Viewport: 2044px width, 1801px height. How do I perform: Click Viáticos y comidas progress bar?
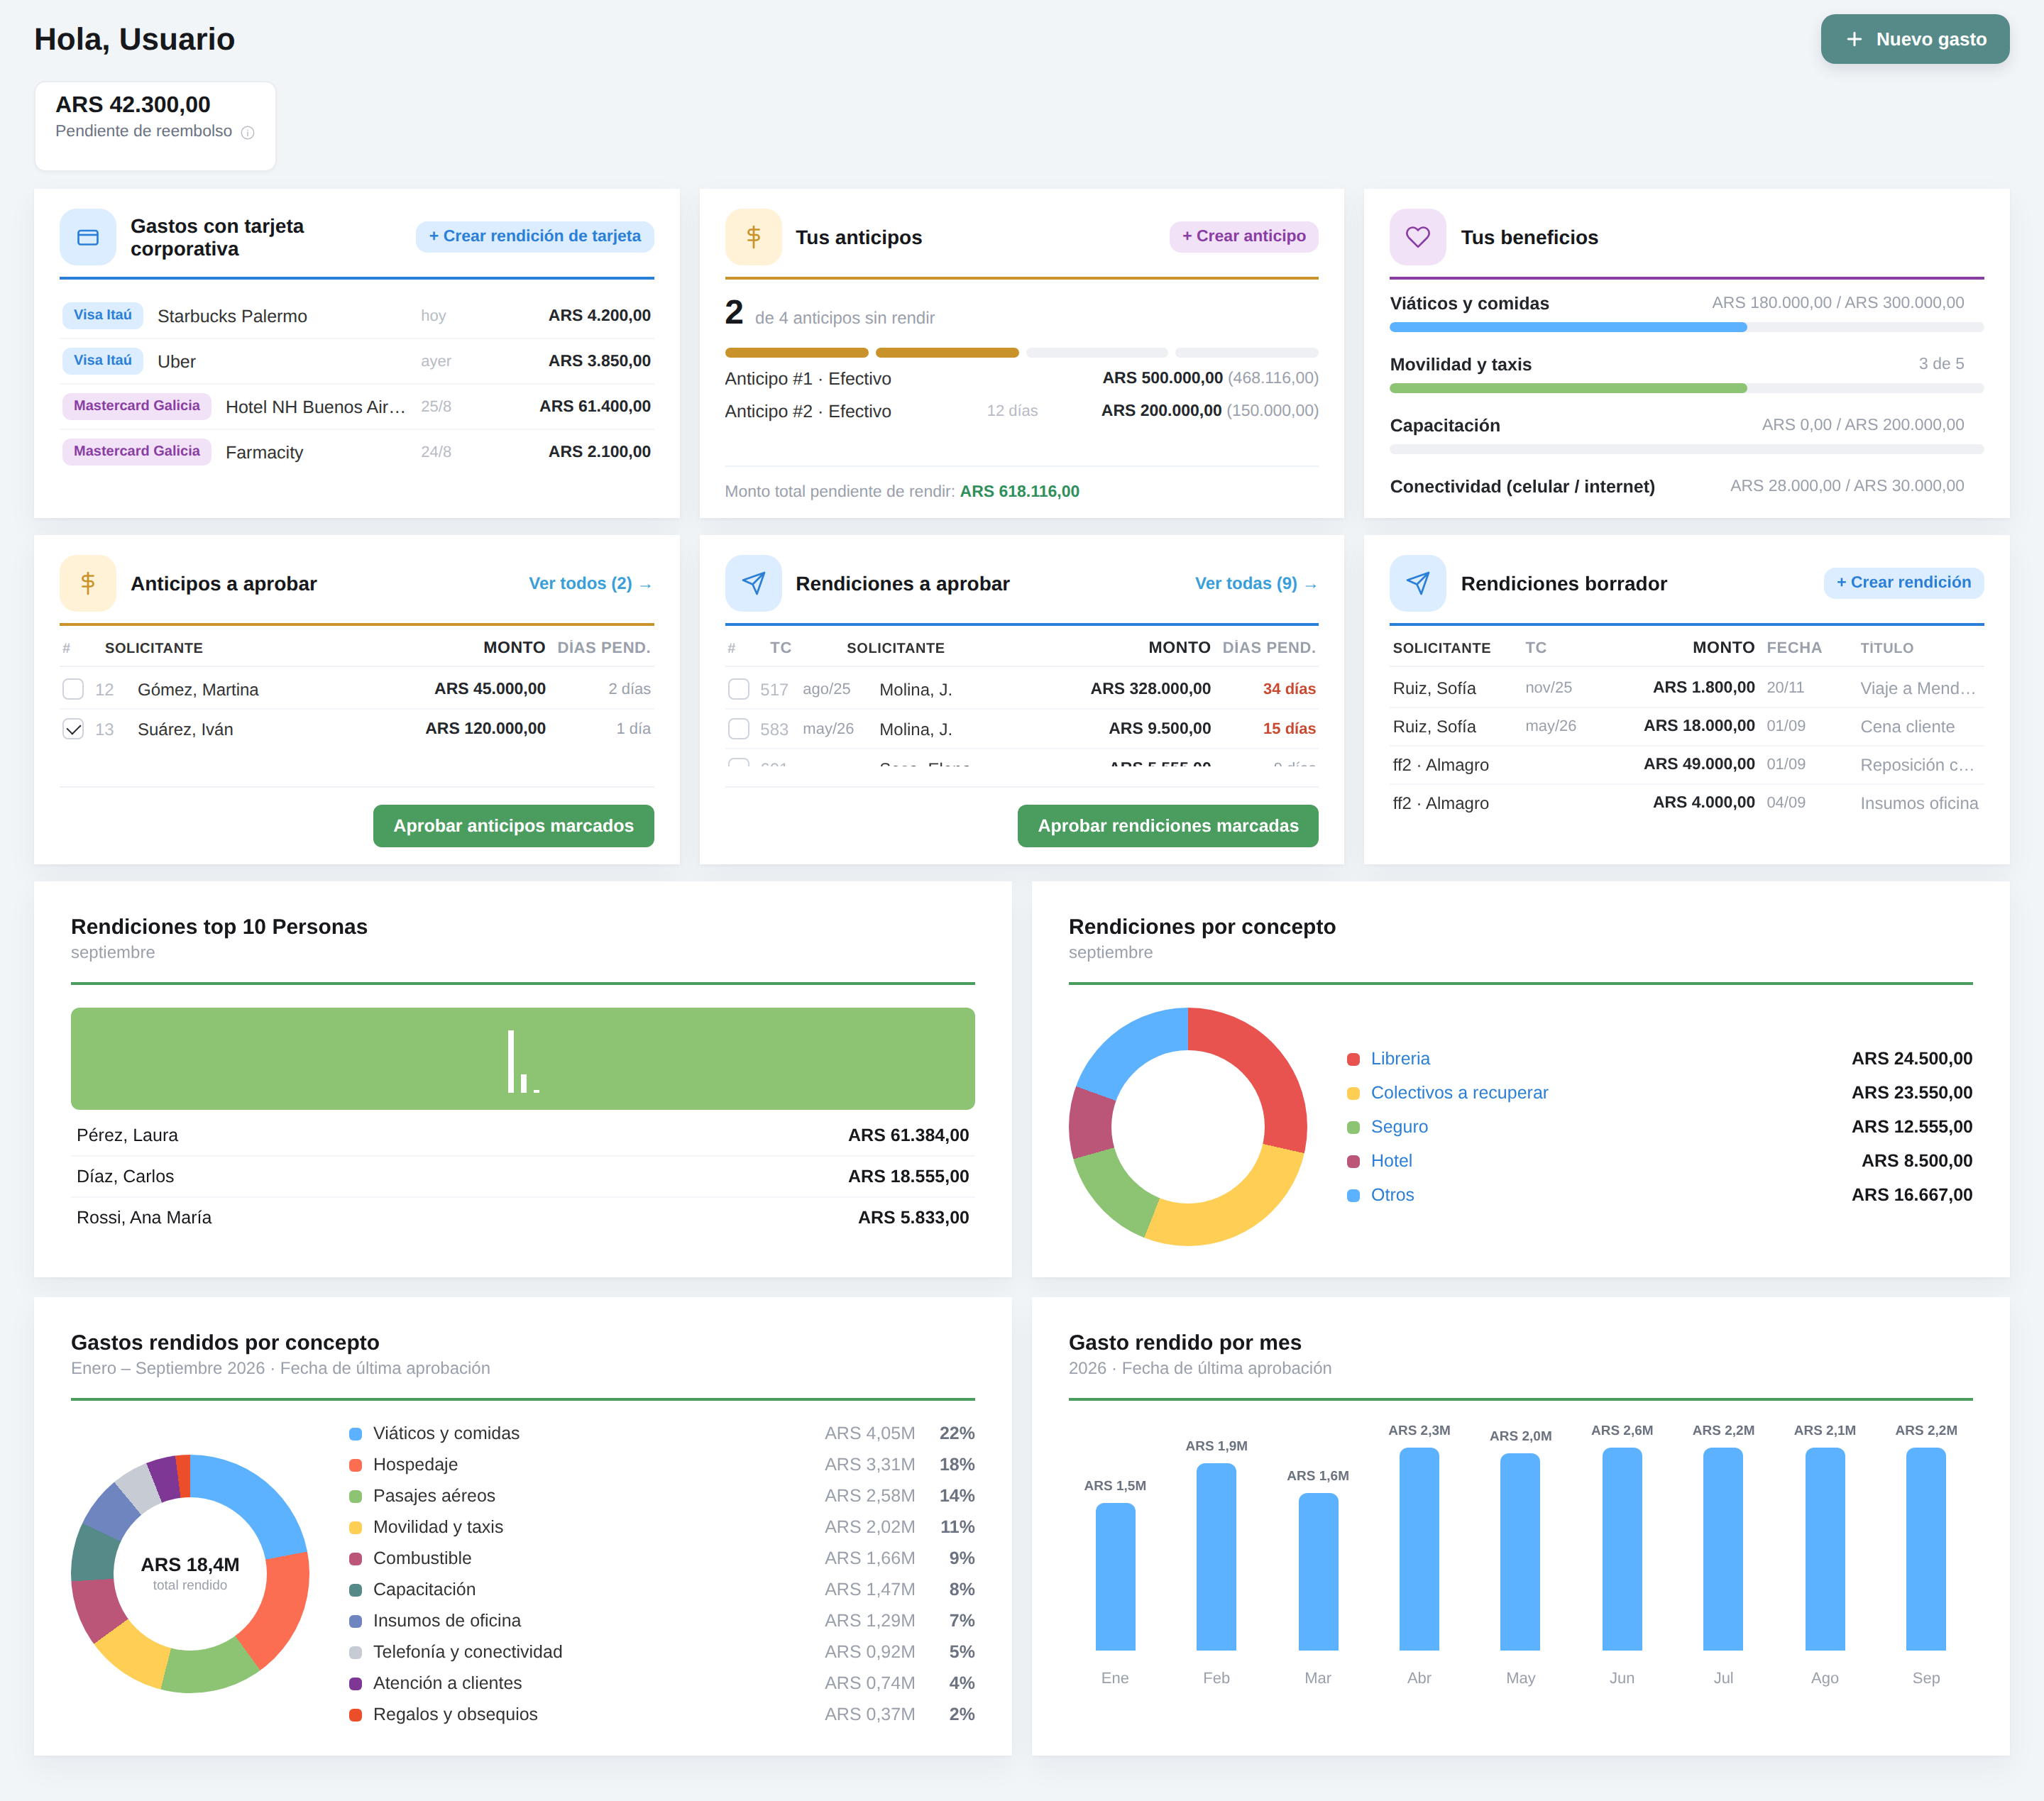coord(1686,327)
